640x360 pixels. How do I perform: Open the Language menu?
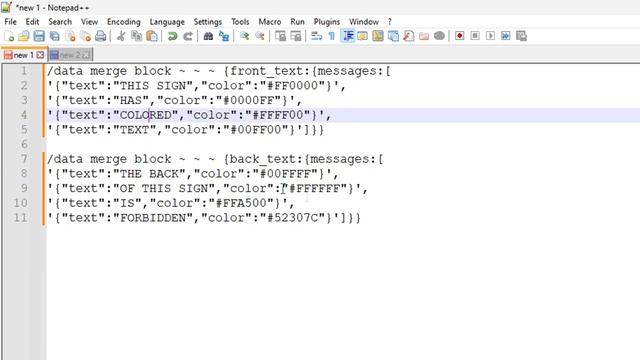[x=167, y=22]
